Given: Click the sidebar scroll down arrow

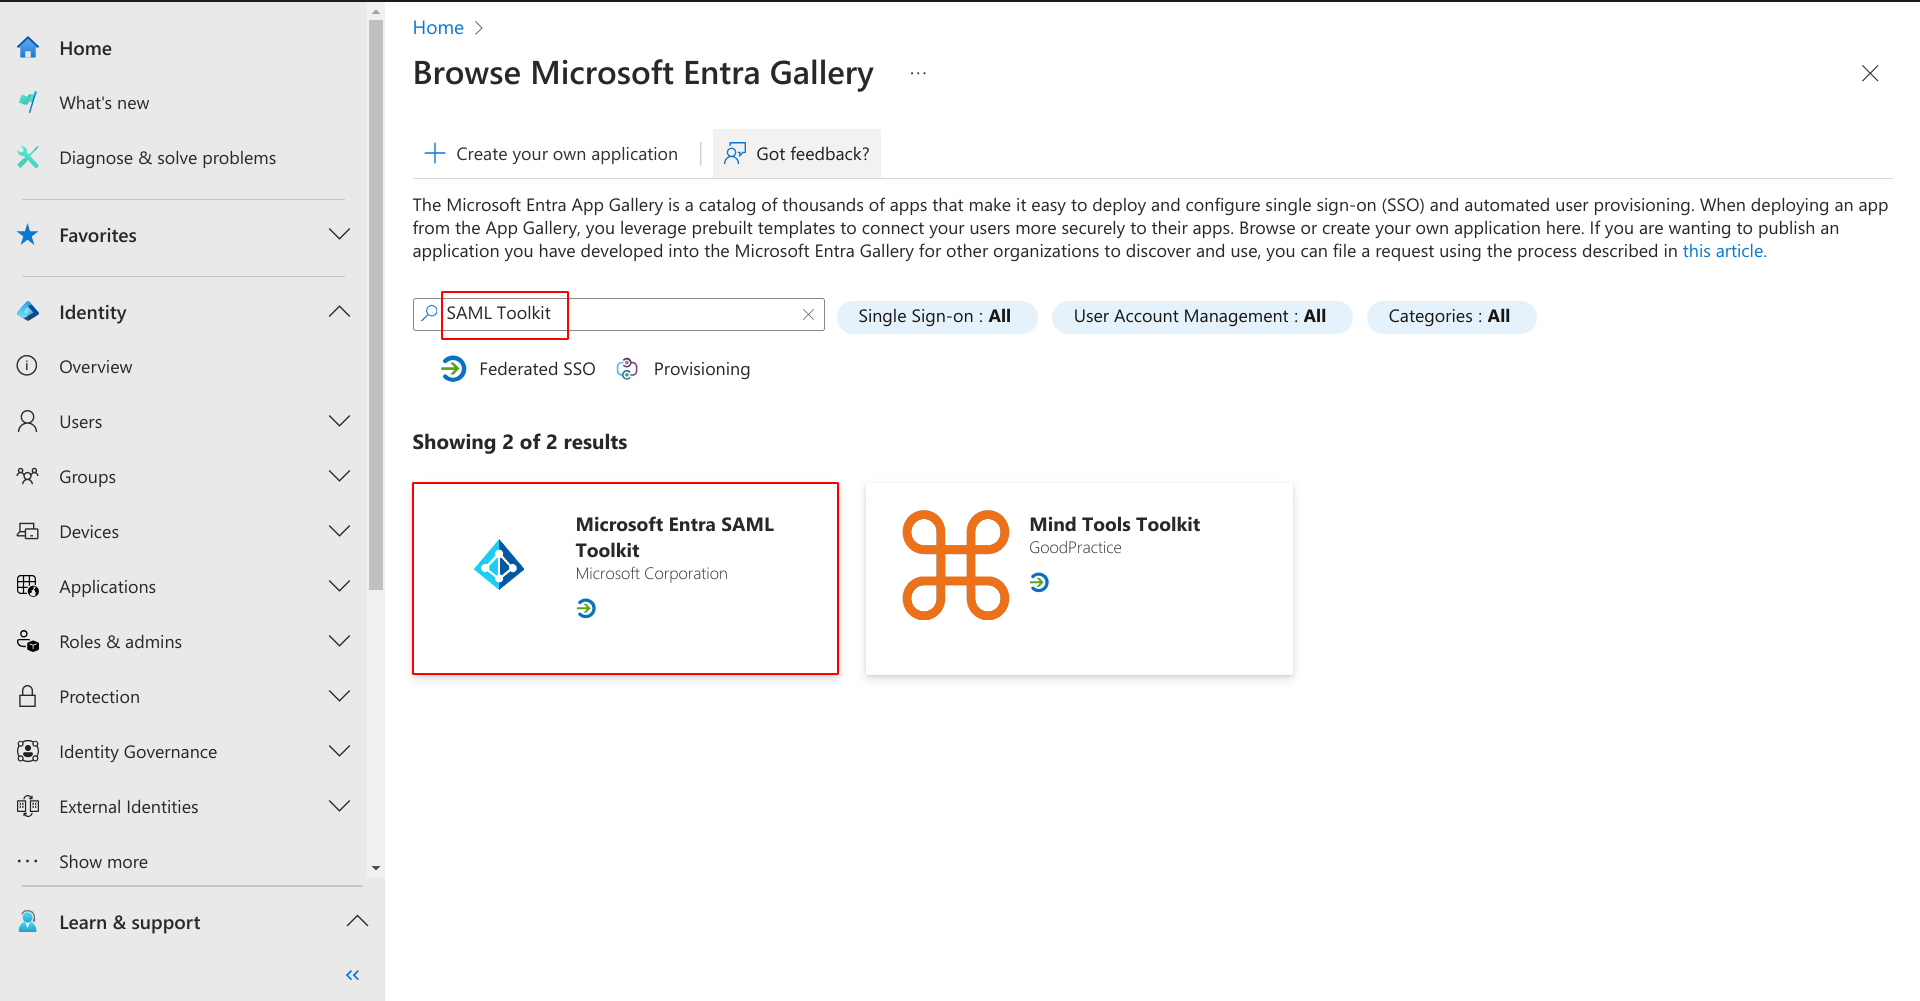Looking at the screenshot, I should click(376, 868).
